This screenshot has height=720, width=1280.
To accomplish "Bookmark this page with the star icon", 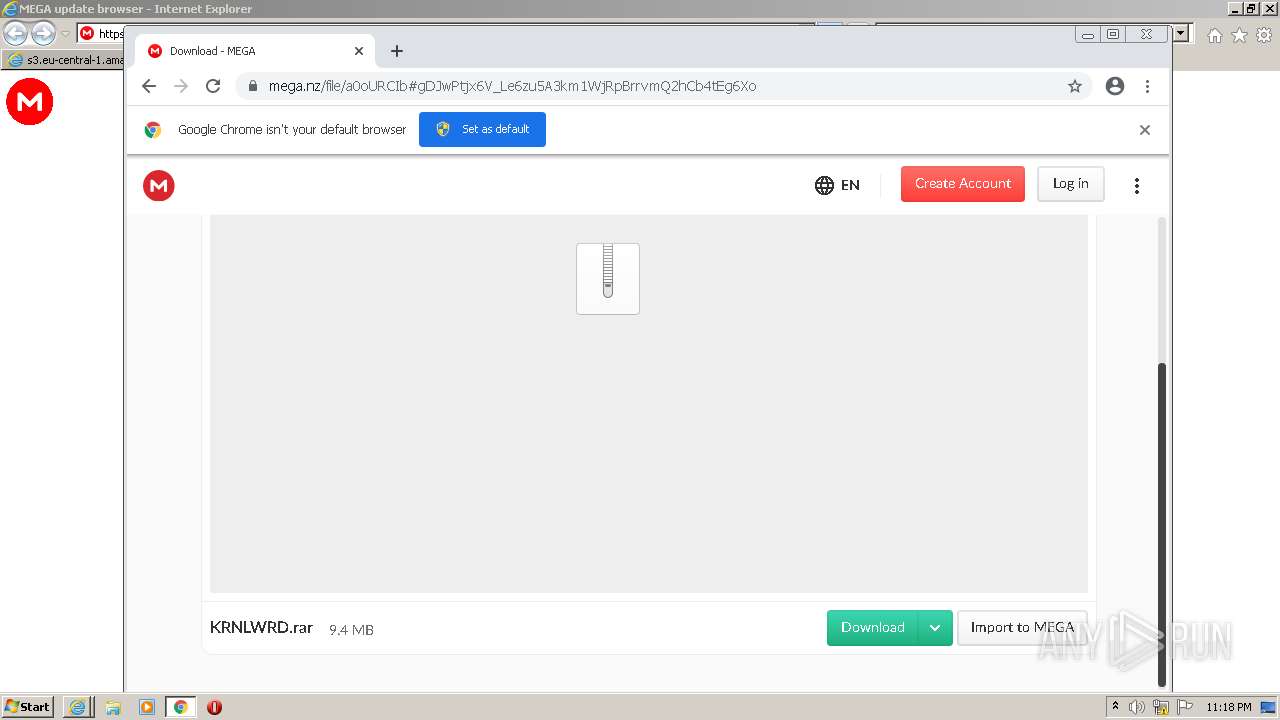I will [x=1075, y=86].
